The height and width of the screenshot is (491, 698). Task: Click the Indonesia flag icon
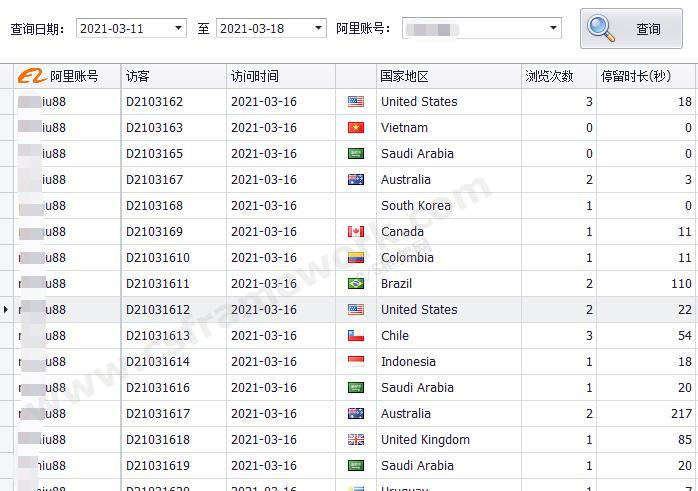[355, 362]
